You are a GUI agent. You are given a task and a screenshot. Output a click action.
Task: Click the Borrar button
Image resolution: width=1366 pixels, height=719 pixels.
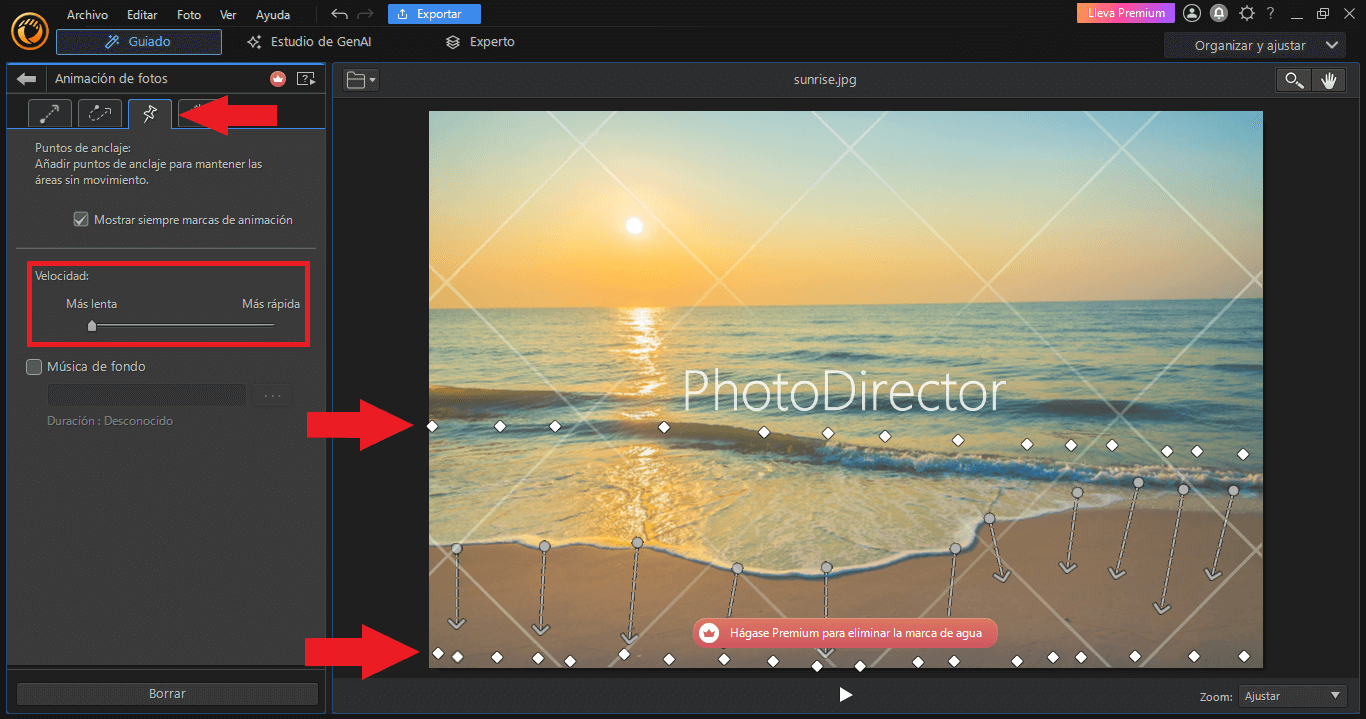(x=167, y=693)
